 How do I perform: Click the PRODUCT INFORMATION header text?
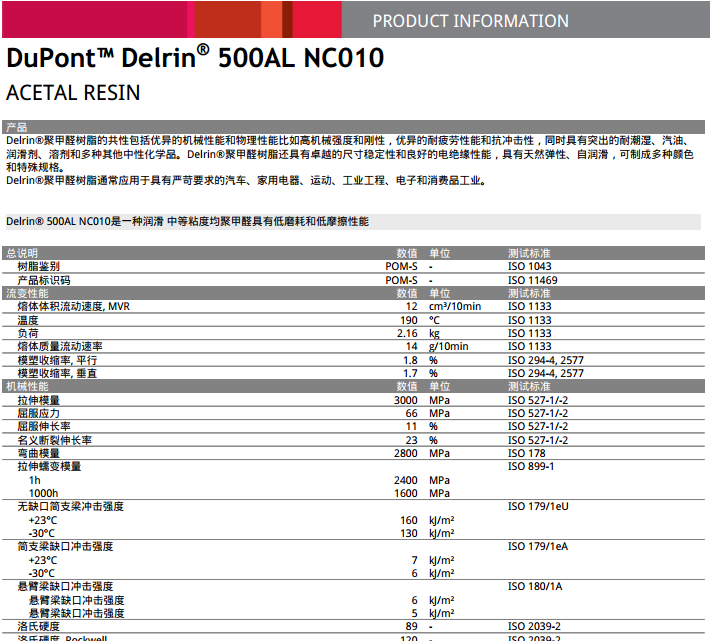(470, 21)
